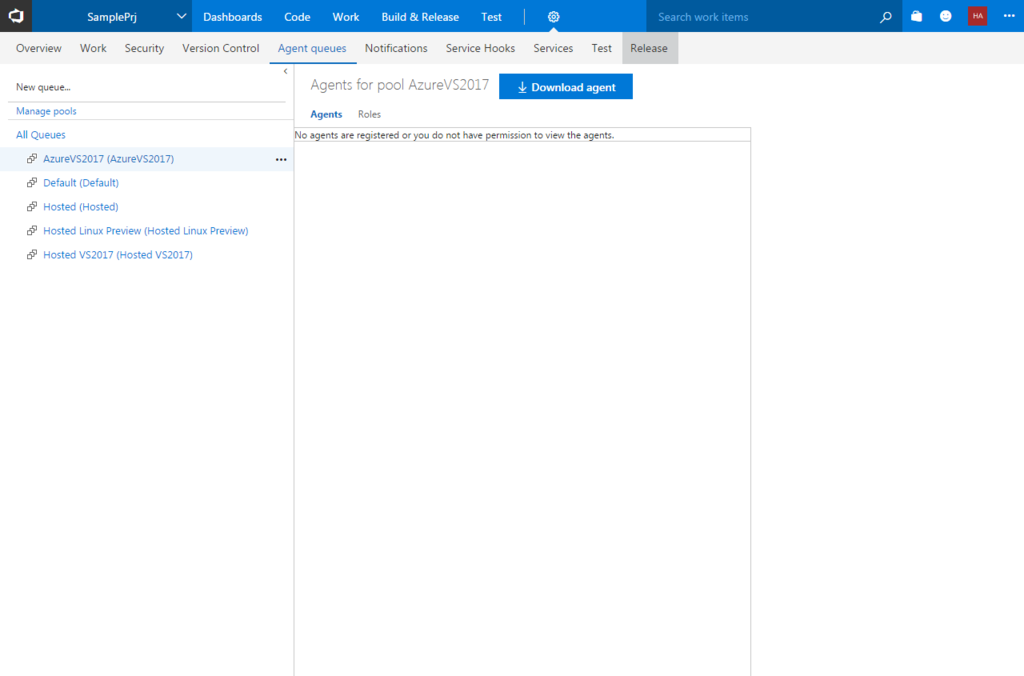The width and height of the screenshot is (1024, 676).
Task: Select the Agents sub-tab
Action: (x=326, y=114)
